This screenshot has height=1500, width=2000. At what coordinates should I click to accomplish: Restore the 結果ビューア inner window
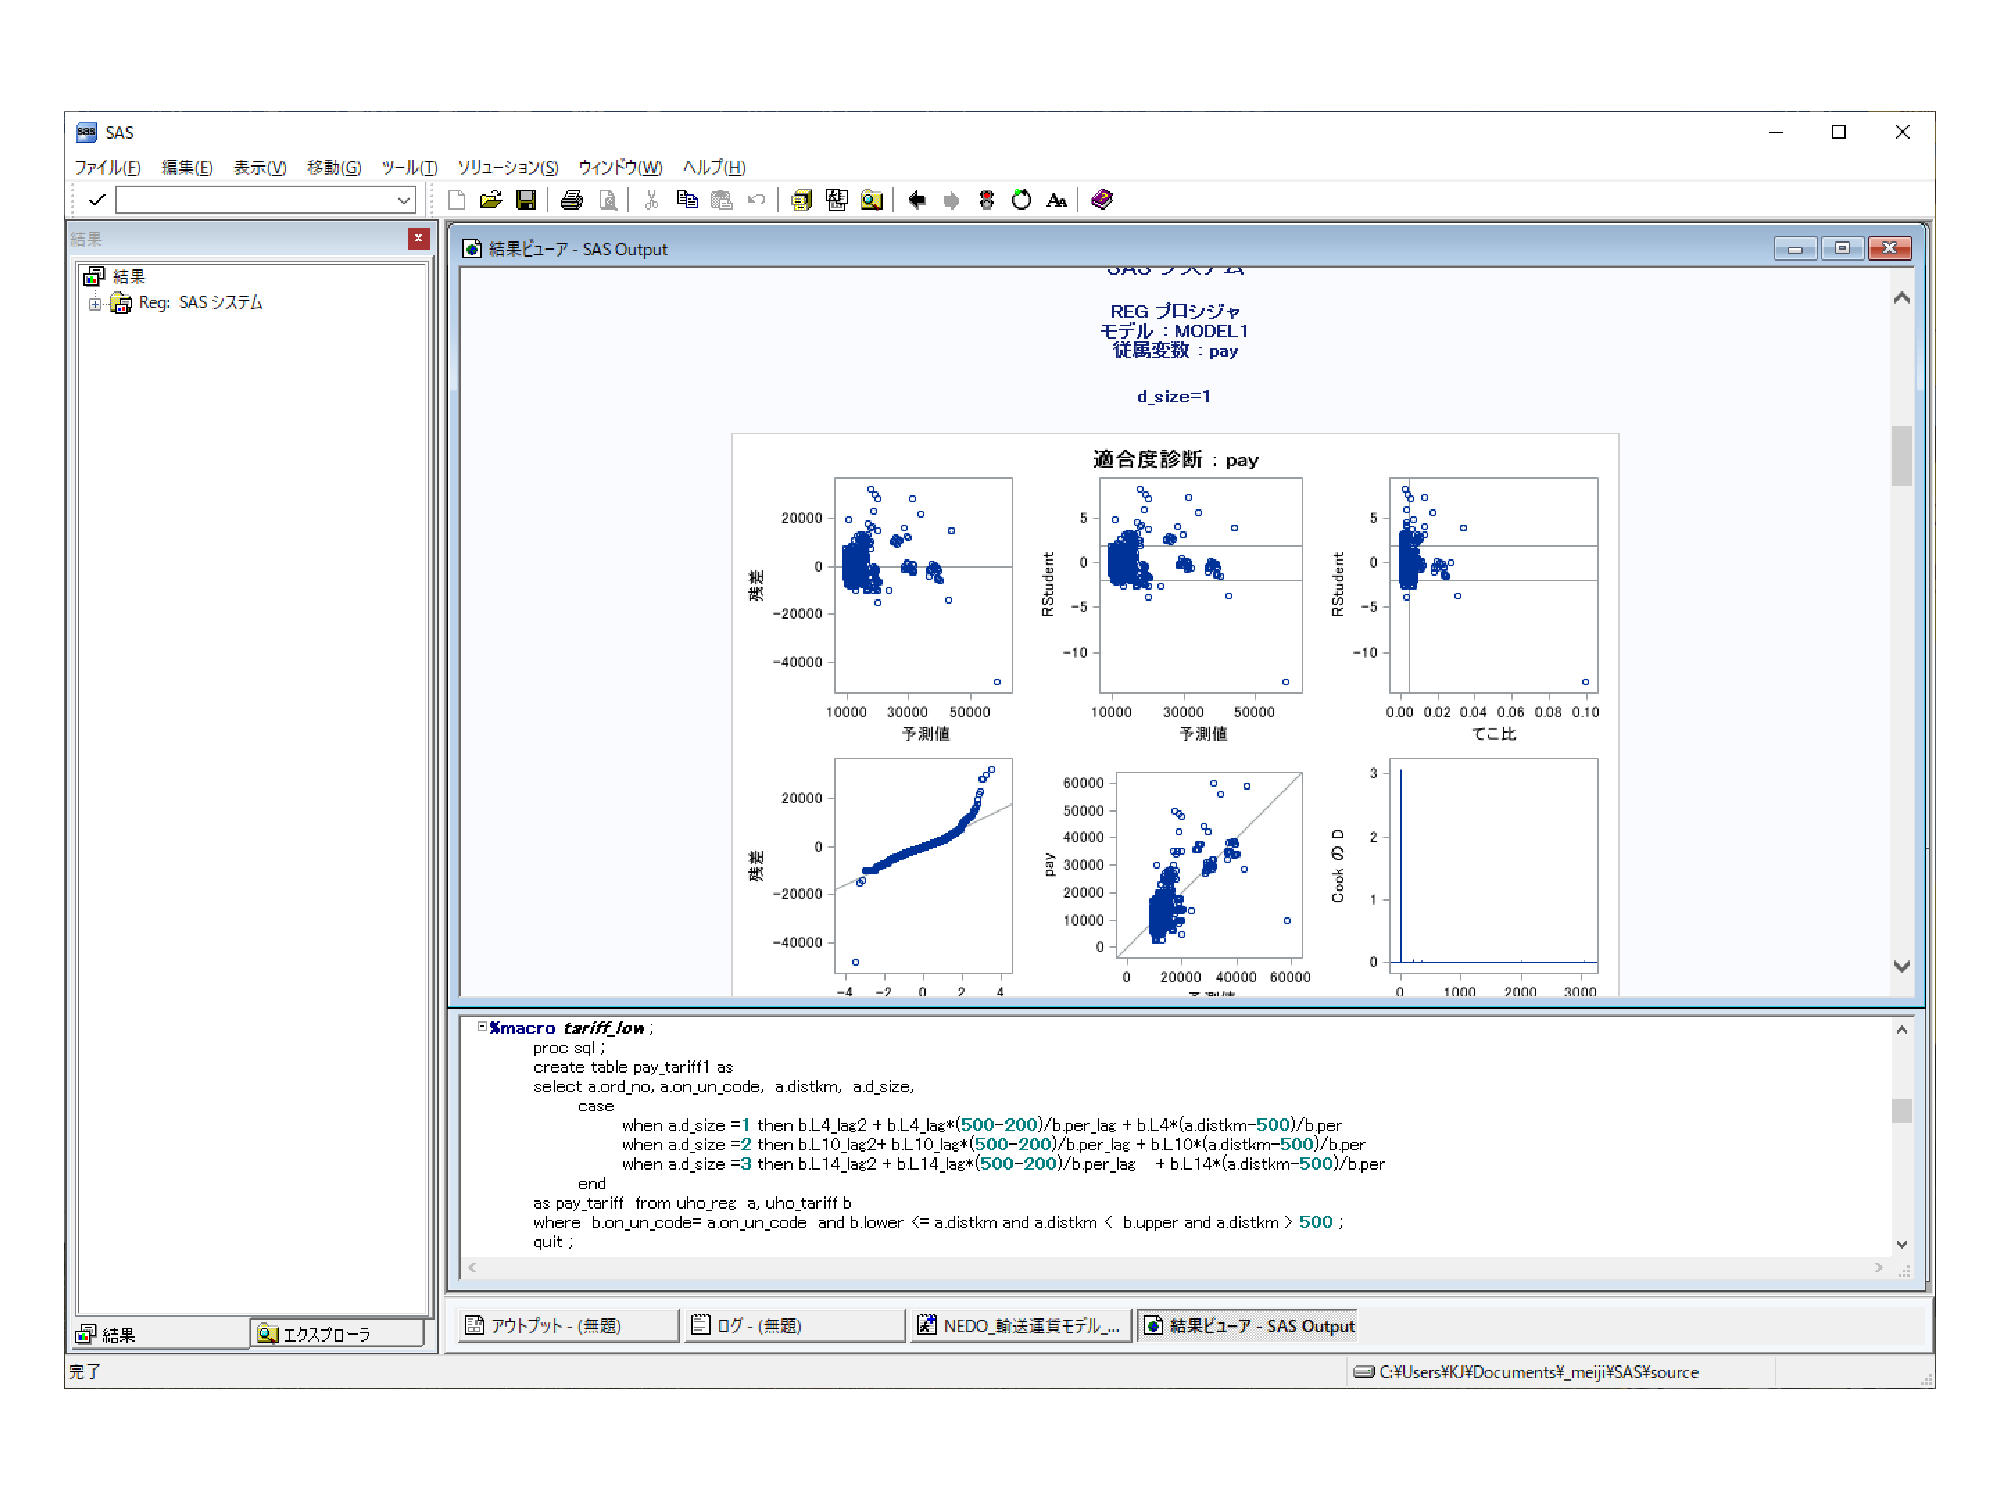click(x=1842, y=248)
